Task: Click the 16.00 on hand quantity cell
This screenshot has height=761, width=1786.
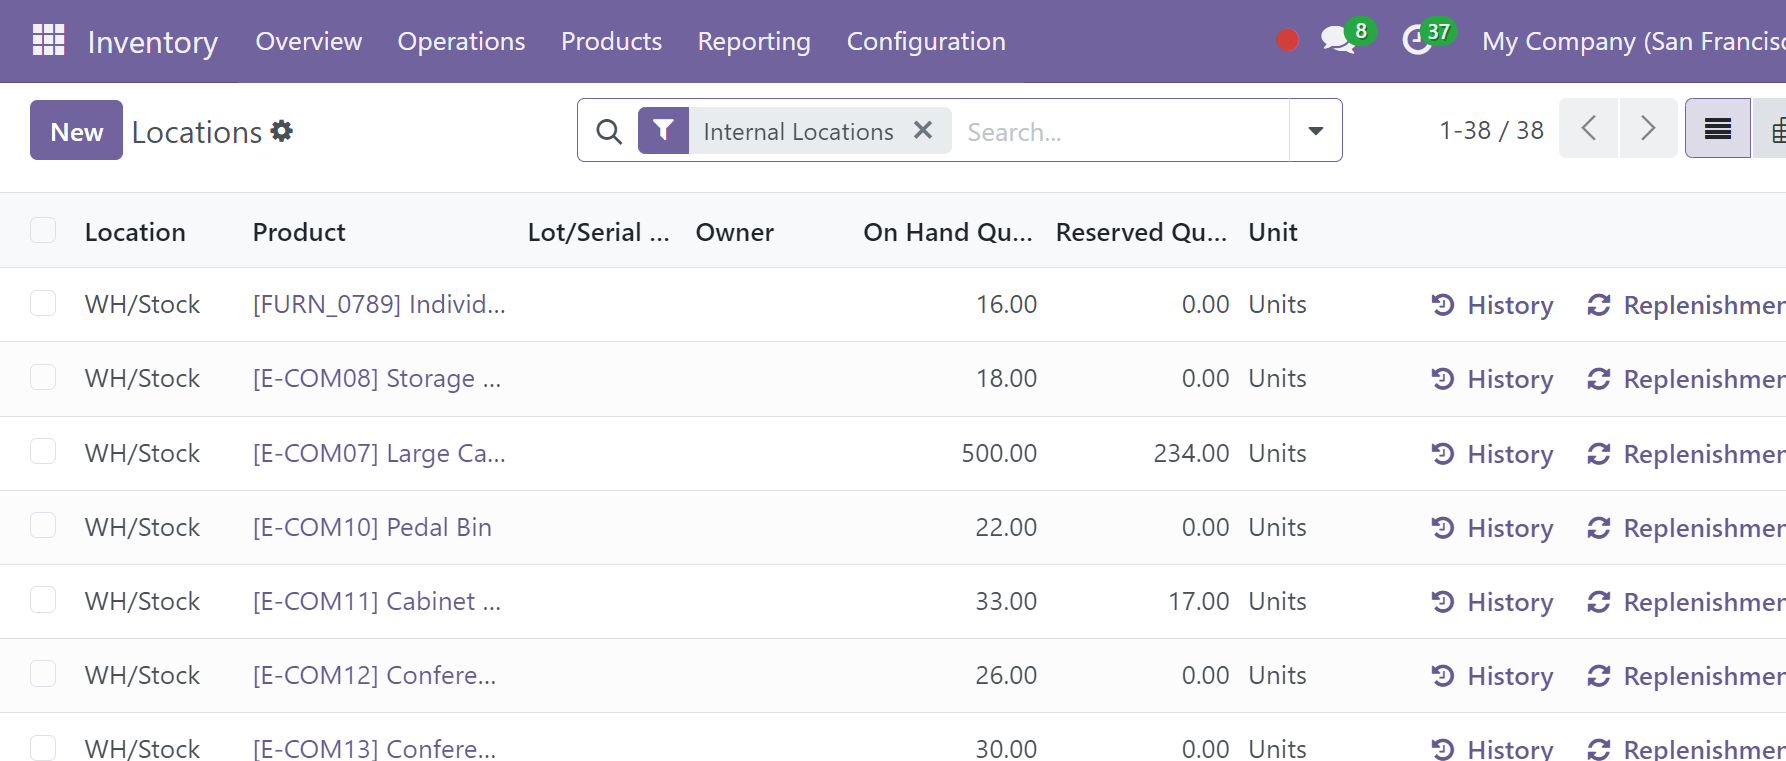Action: point(1006,304)
